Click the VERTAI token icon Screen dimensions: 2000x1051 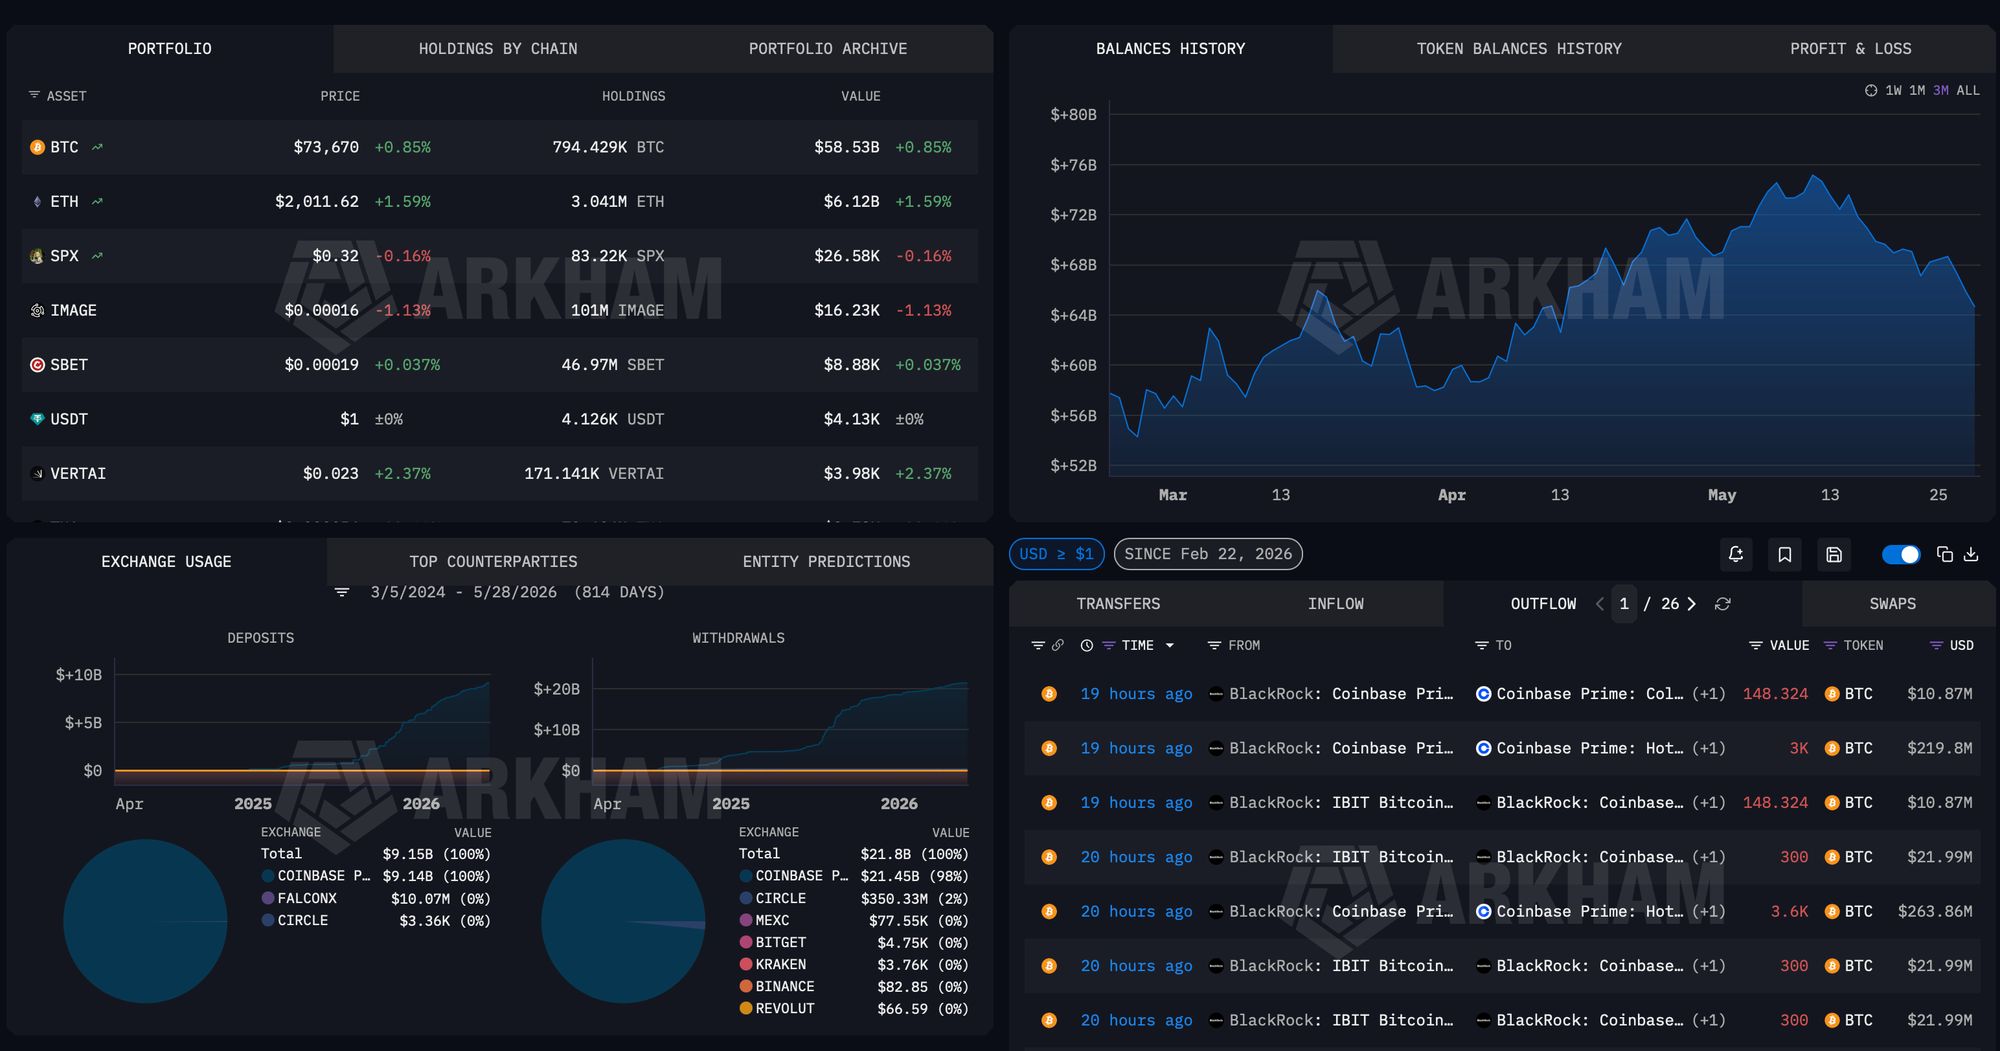37,474
